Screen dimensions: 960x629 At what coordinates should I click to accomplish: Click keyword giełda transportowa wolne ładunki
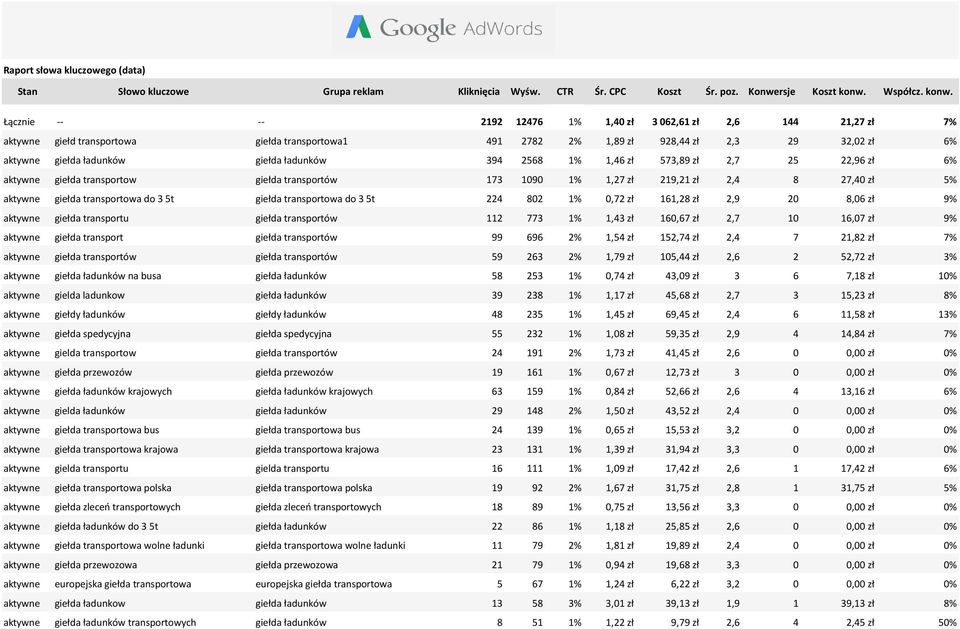(130, 546)
